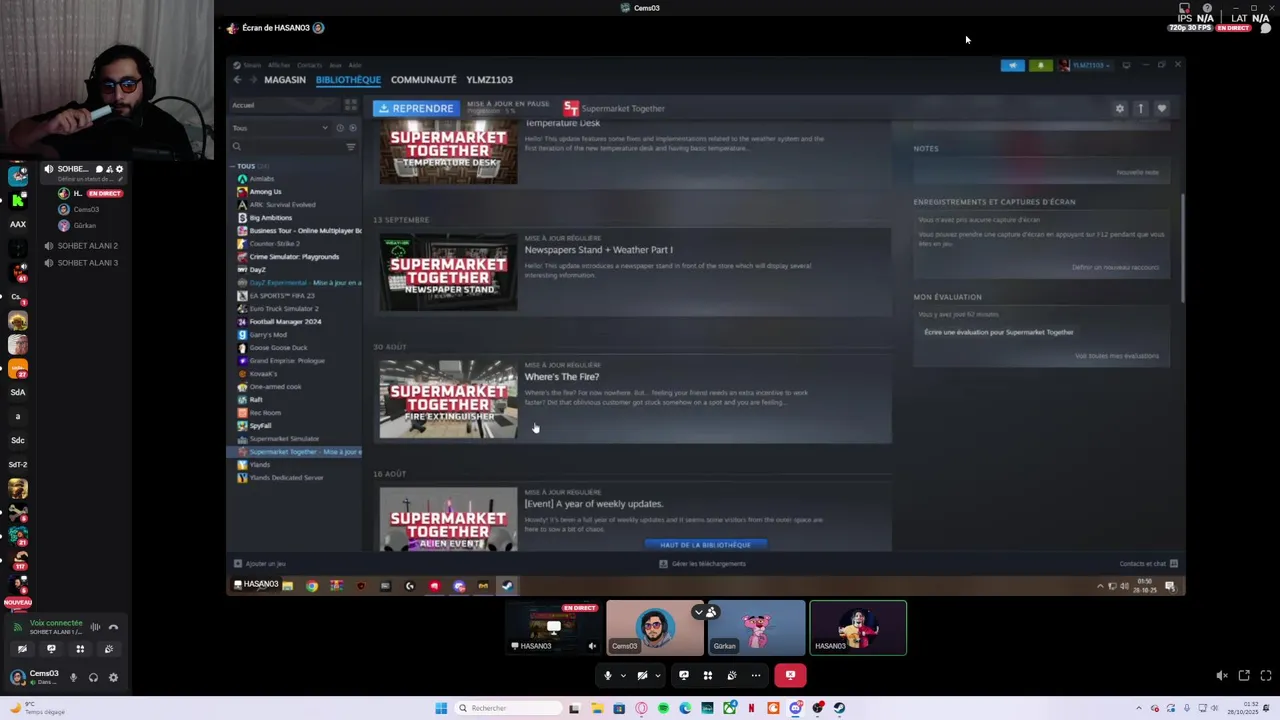Toggle noise suppression in voice panel

(x=95, y=627)
